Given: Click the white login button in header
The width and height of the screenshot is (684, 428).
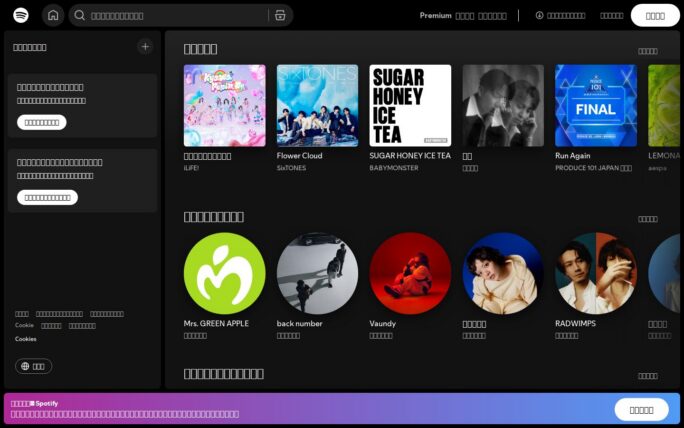Looking at the screenshot, I should [655, 16].
